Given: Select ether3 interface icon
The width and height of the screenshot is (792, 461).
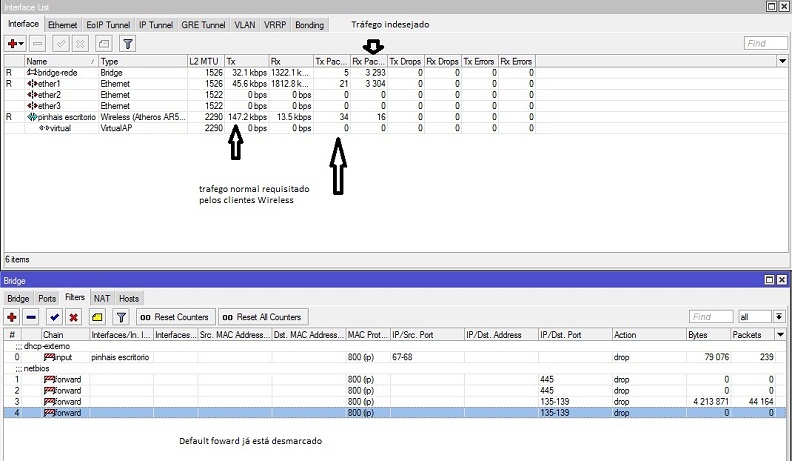Looking at the screenshot, I should tap(32, 106).
